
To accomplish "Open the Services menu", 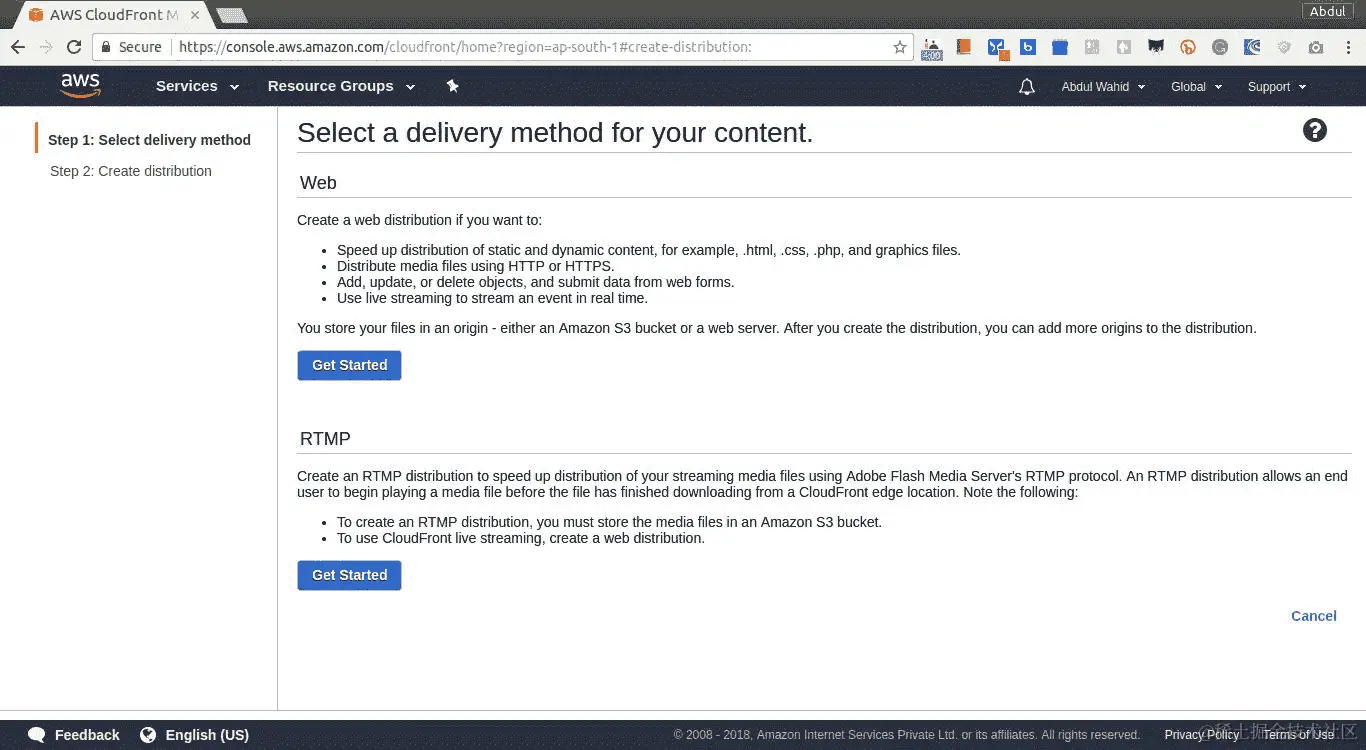I will (x=197, y=86).
